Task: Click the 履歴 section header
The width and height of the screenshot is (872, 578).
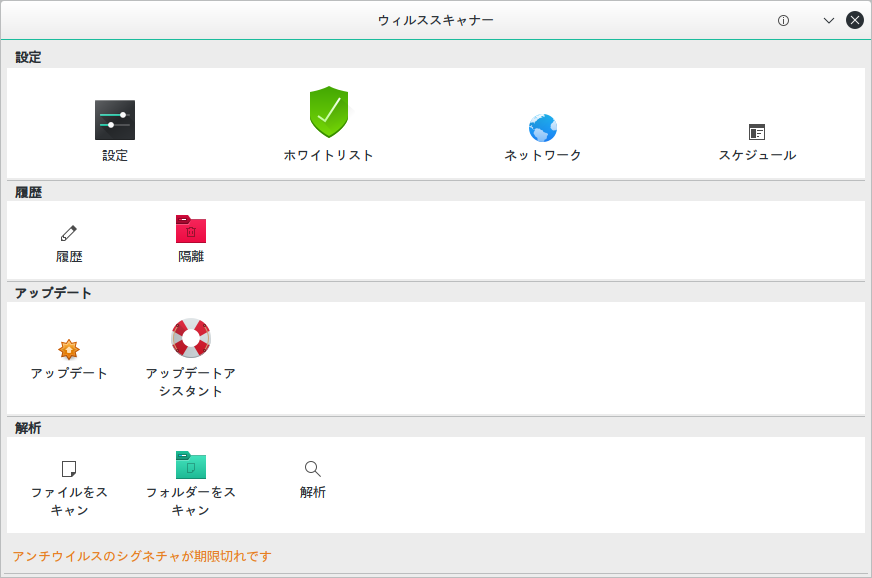Action: [28, 192]
